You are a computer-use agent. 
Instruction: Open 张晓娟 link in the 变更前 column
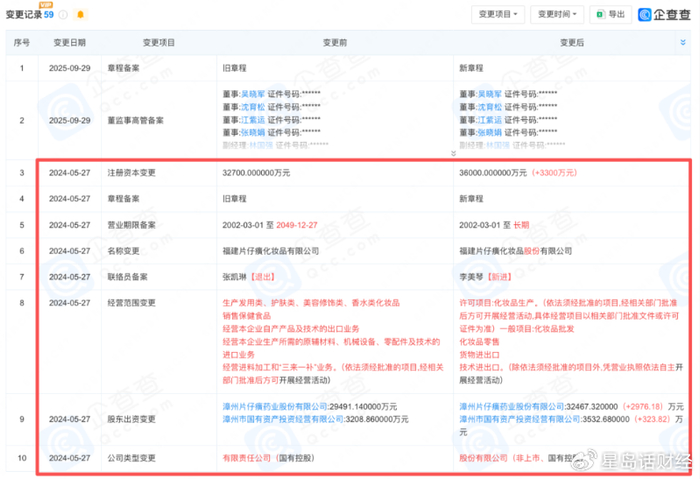tap(253, 133)
